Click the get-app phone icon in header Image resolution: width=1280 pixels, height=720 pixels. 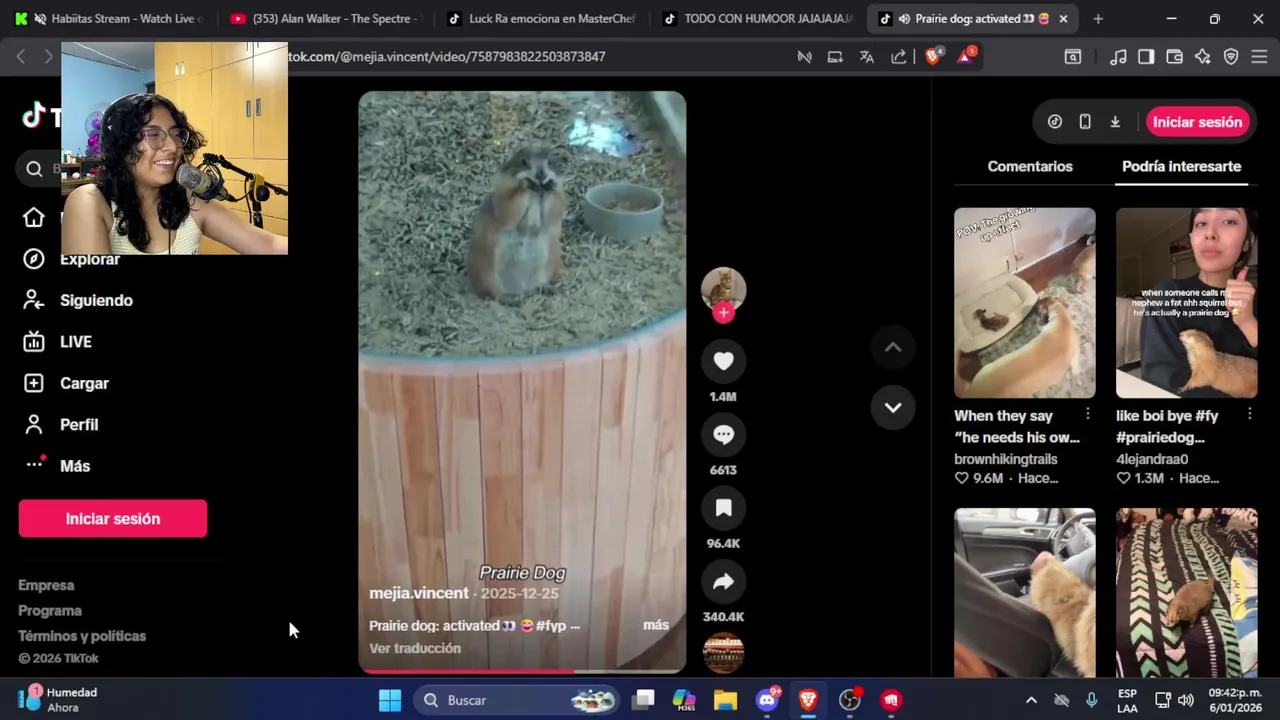tap(1085, 122)
